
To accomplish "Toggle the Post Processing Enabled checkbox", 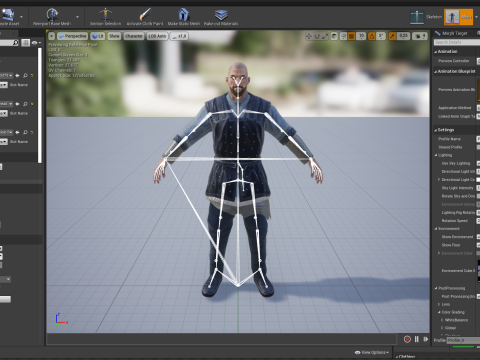I will [478, 296].
